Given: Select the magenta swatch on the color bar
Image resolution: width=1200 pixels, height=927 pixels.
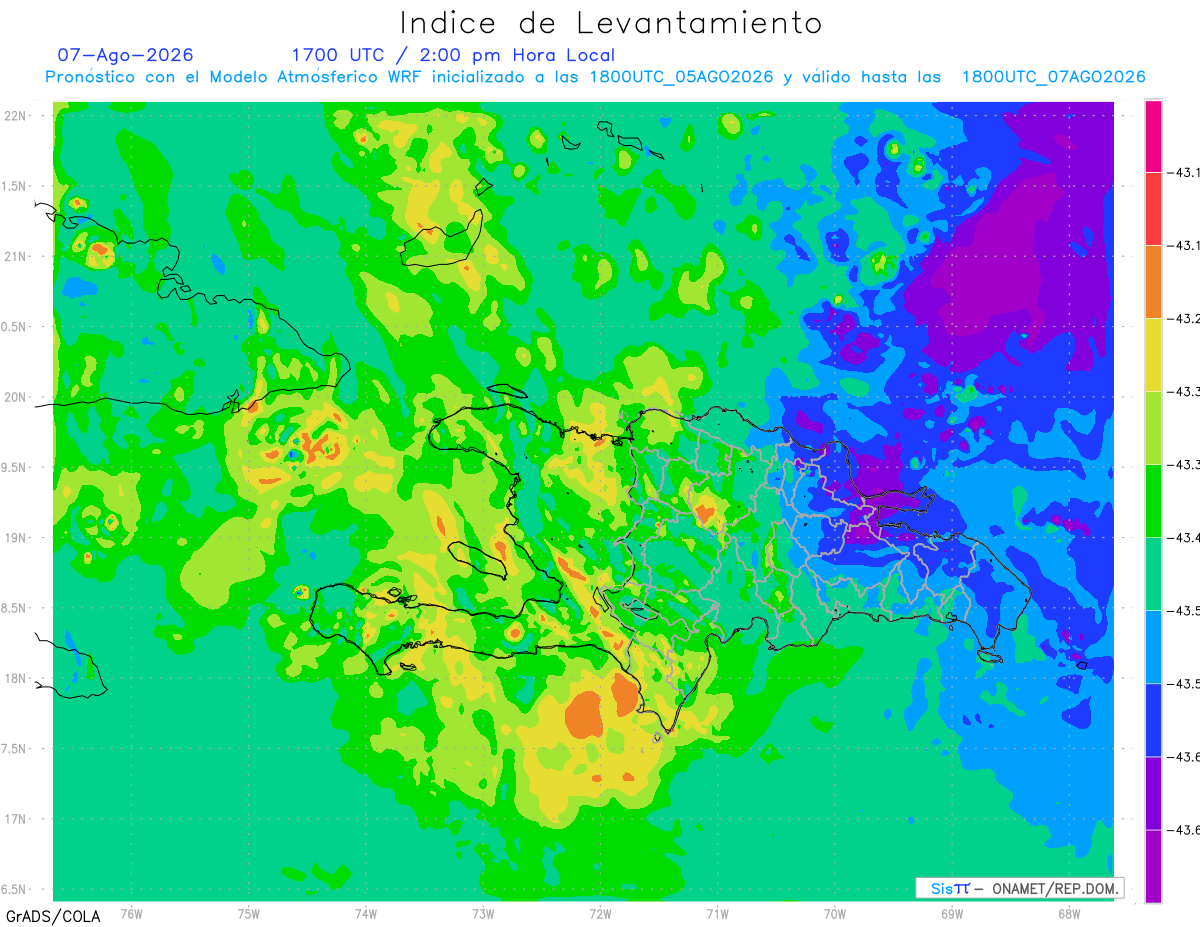Looking at the screenshot, I should pos(1153,136).
